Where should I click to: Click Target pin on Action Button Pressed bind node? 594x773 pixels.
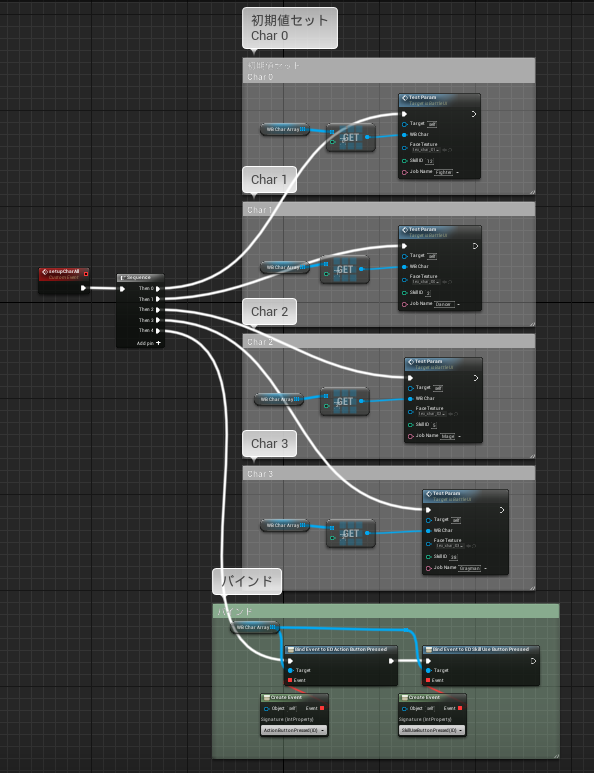coord(290,670)
